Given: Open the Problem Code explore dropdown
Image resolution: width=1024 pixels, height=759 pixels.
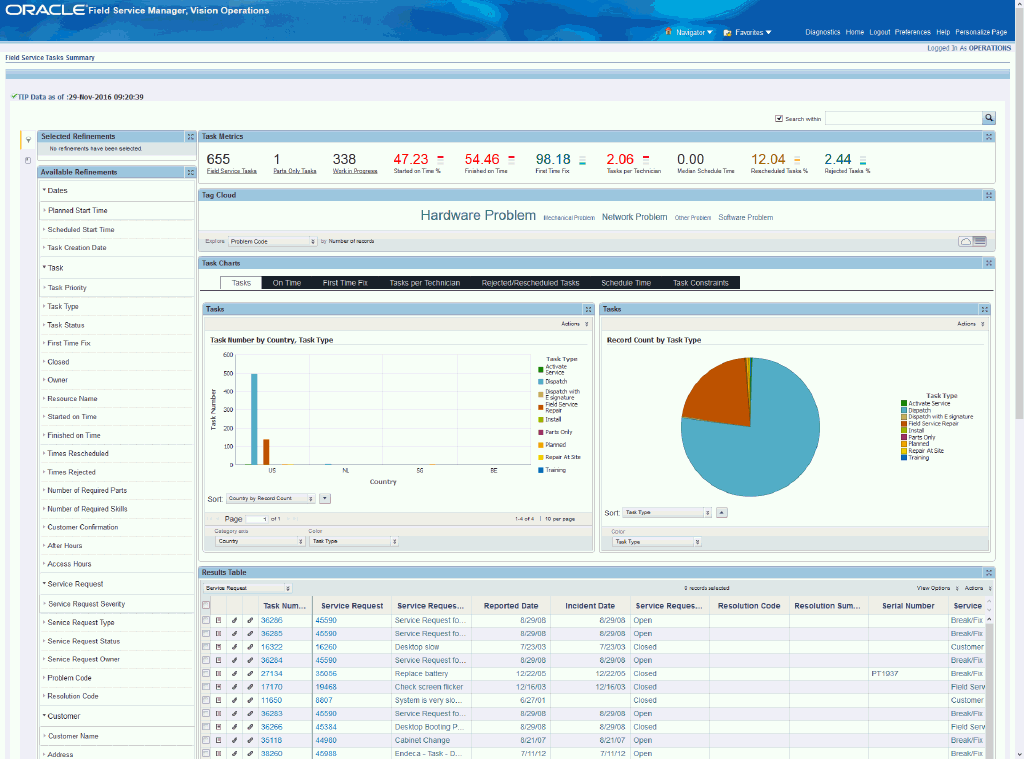Looking at the screenshot, I should click(272, 242).
